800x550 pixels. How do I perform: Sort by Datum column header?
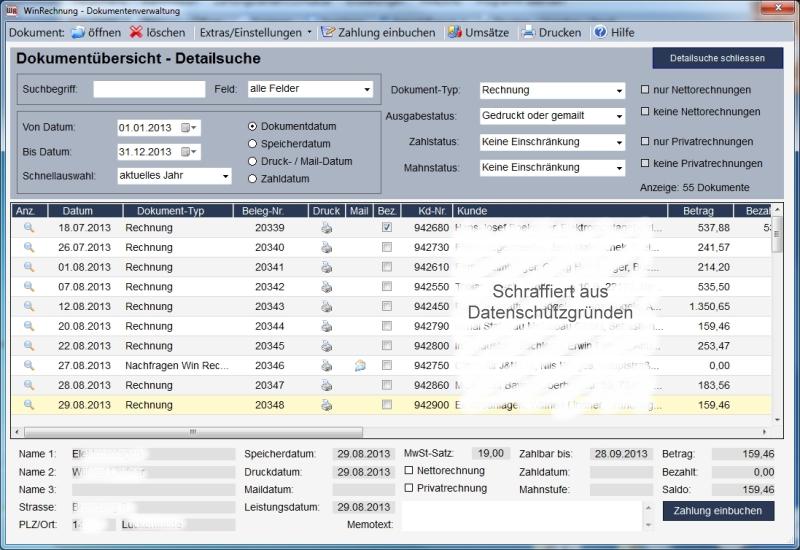85,211
